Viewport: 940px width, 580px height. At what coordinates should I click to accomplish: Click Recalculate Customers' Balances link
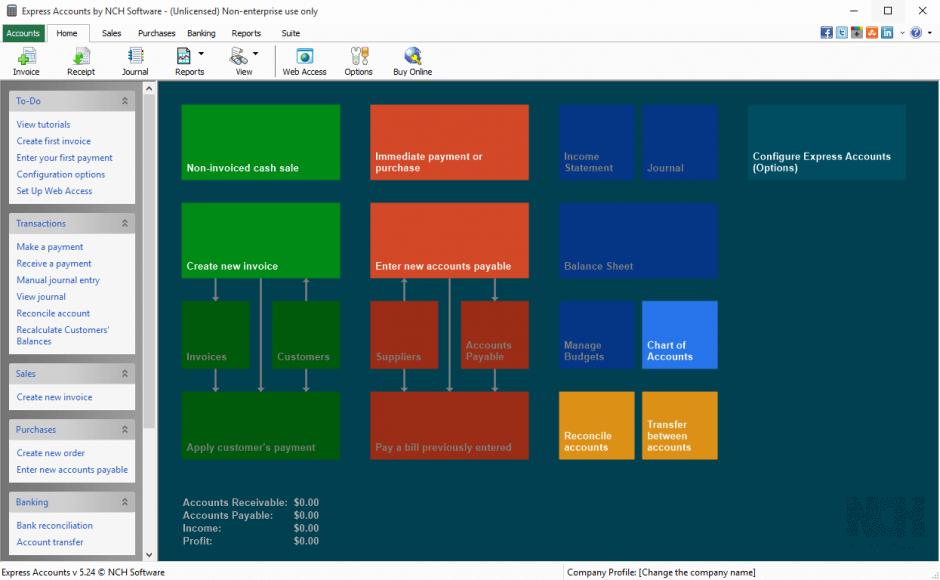(x=63, y=335)
